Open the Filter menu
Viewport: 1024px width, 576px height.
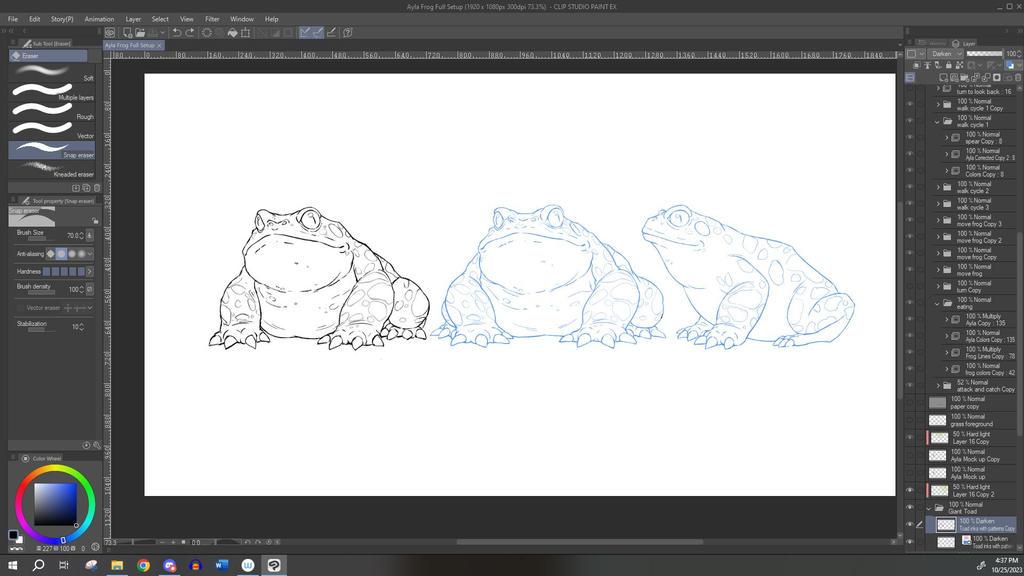[x=212, y=19]
